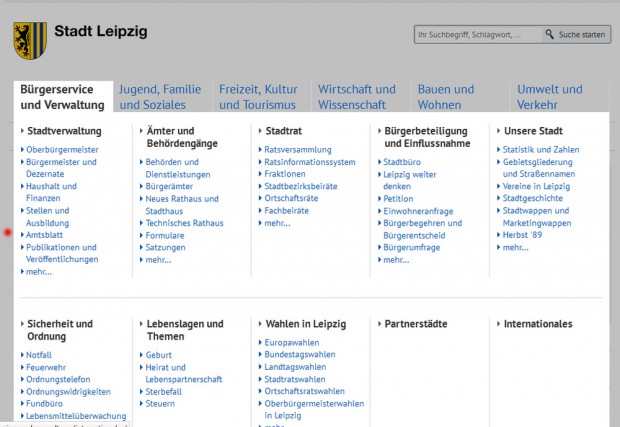This screenshot has height=427, width=620.
Task: Open Stadtwappen und Marketingwappen link
Action: tap(537, 217)
